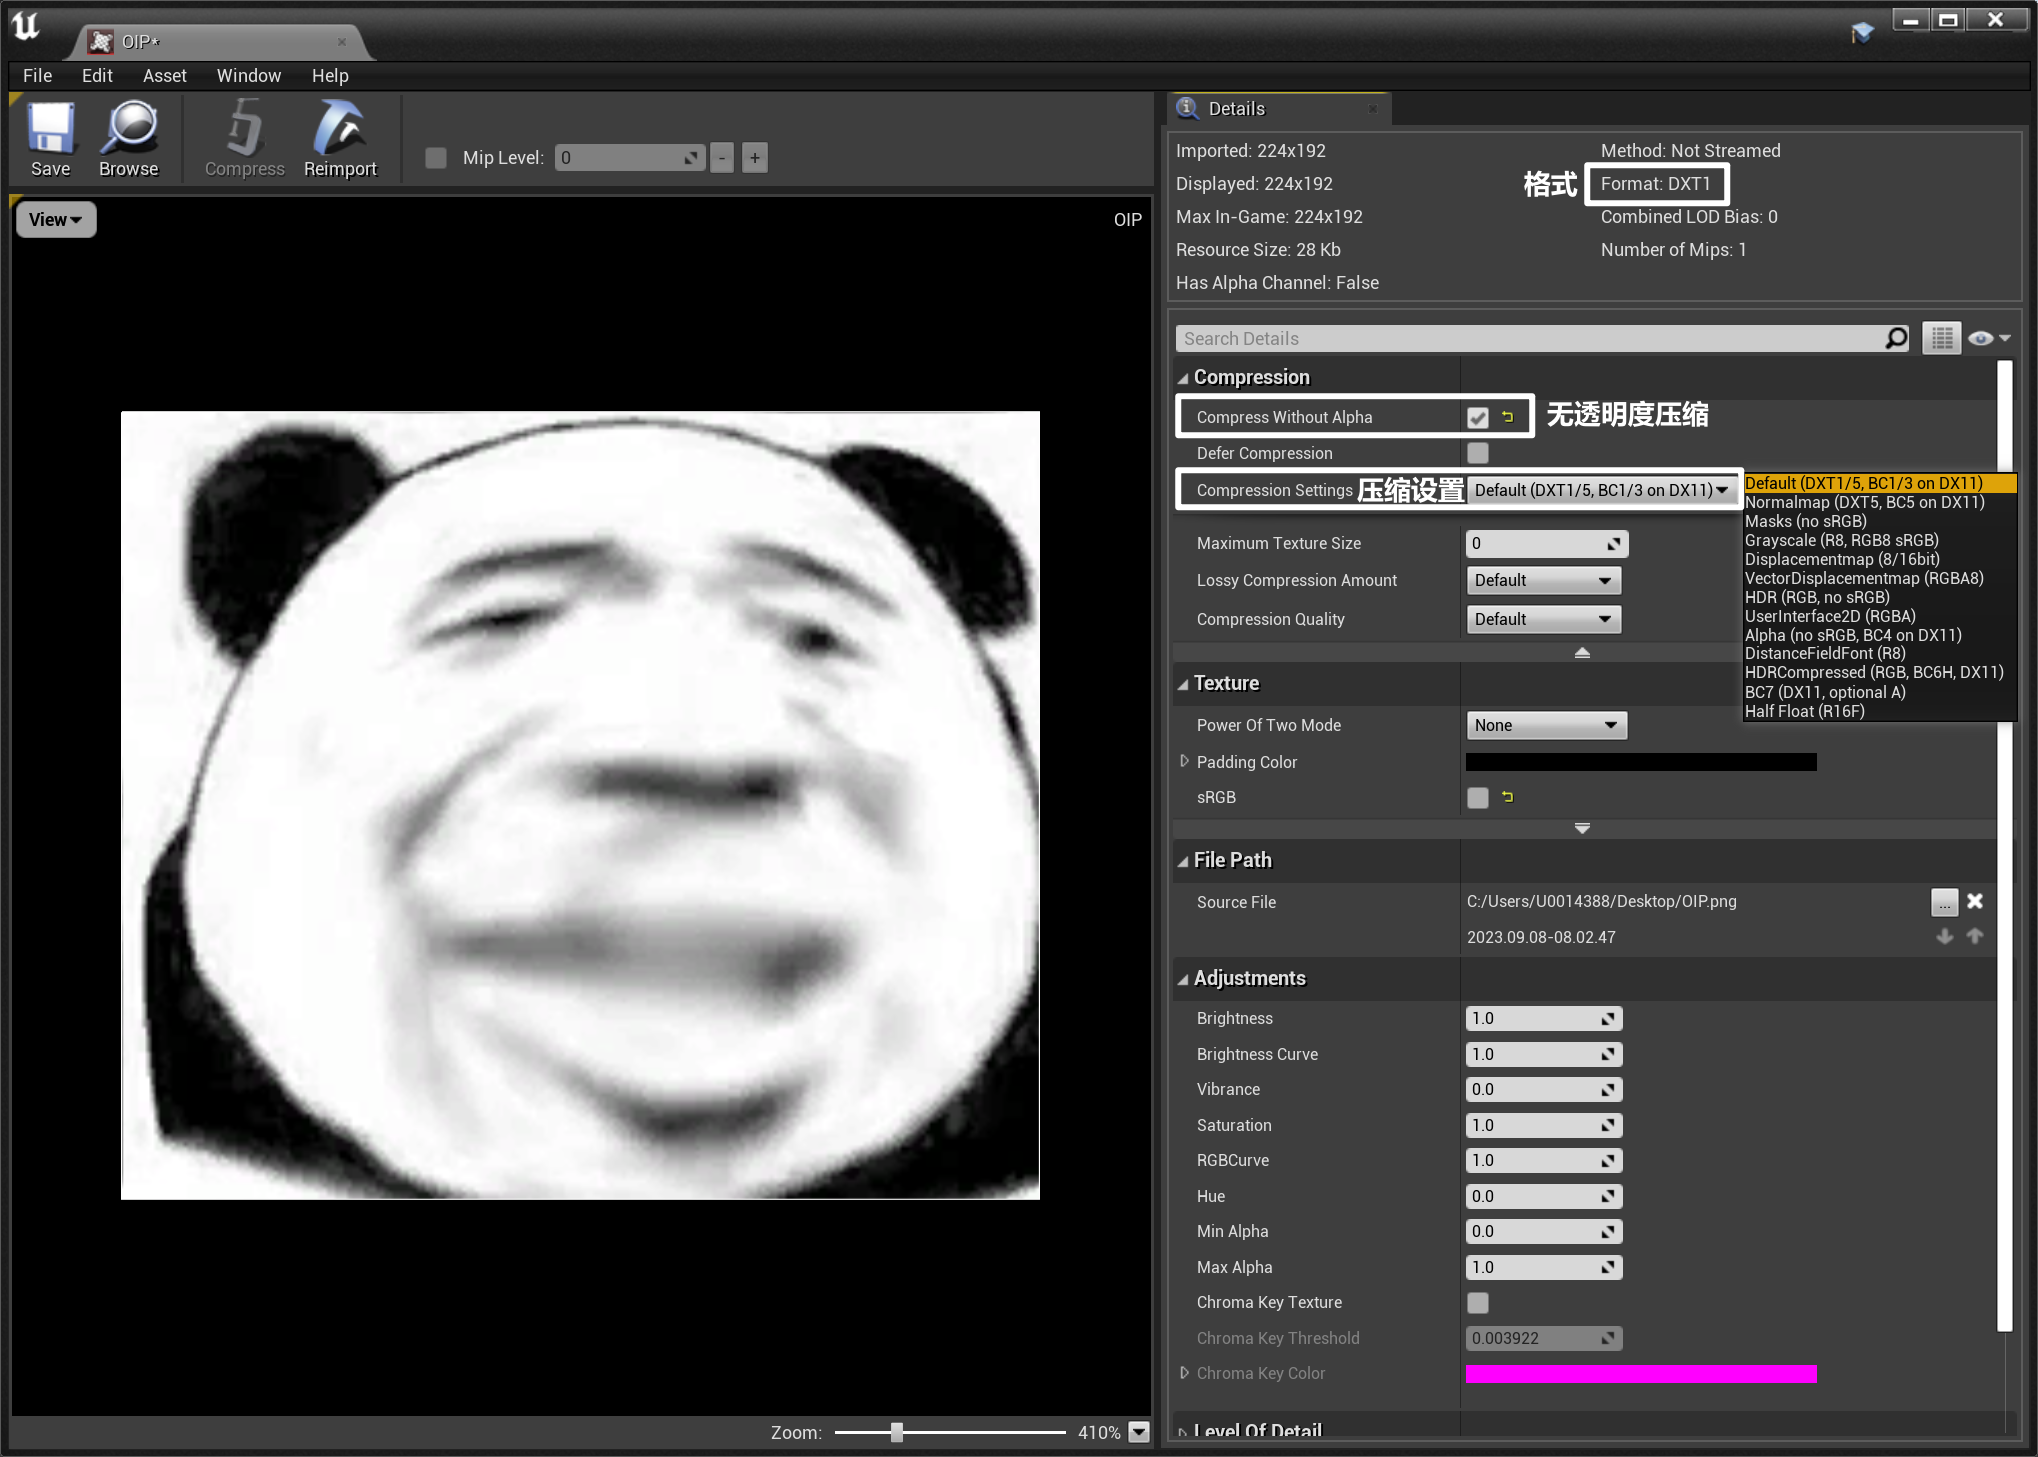Click the source file browse ellipsis button
This screenshot has height=1457, width=2038.
coord(1944,902)
